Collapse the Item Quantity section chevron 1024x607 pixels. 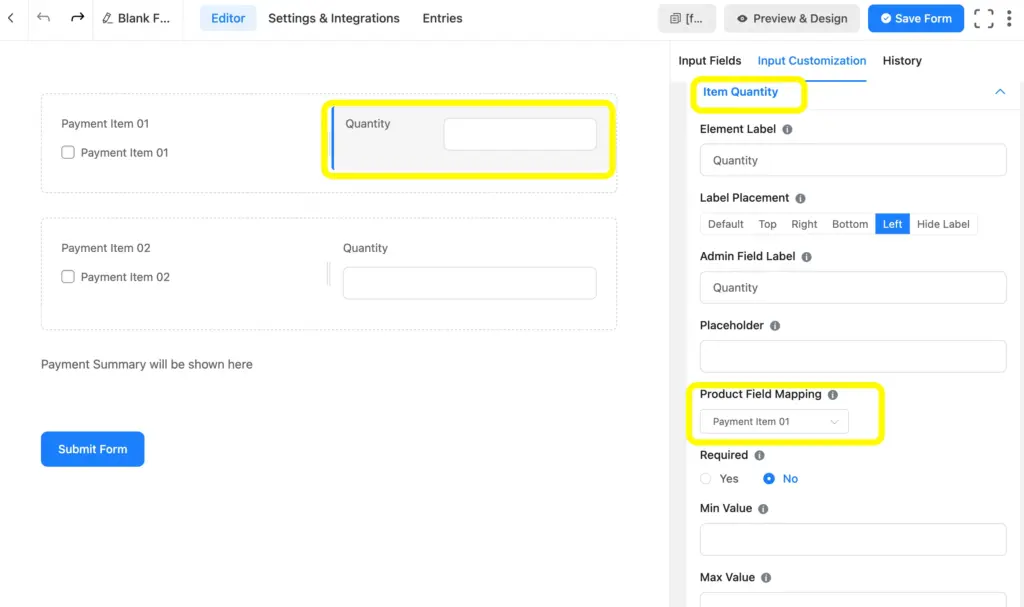point(999,91)
